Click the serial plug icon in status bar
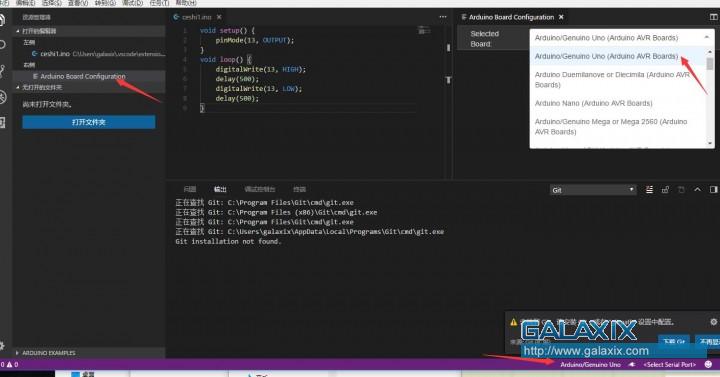Screen dimensions: 720x377 [632, 364]
